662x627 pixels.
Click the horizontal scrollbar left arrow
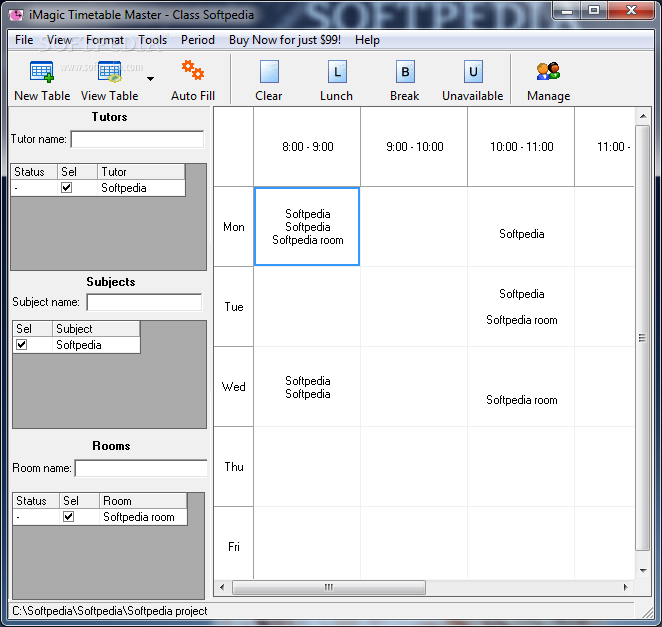pos(222,587)
